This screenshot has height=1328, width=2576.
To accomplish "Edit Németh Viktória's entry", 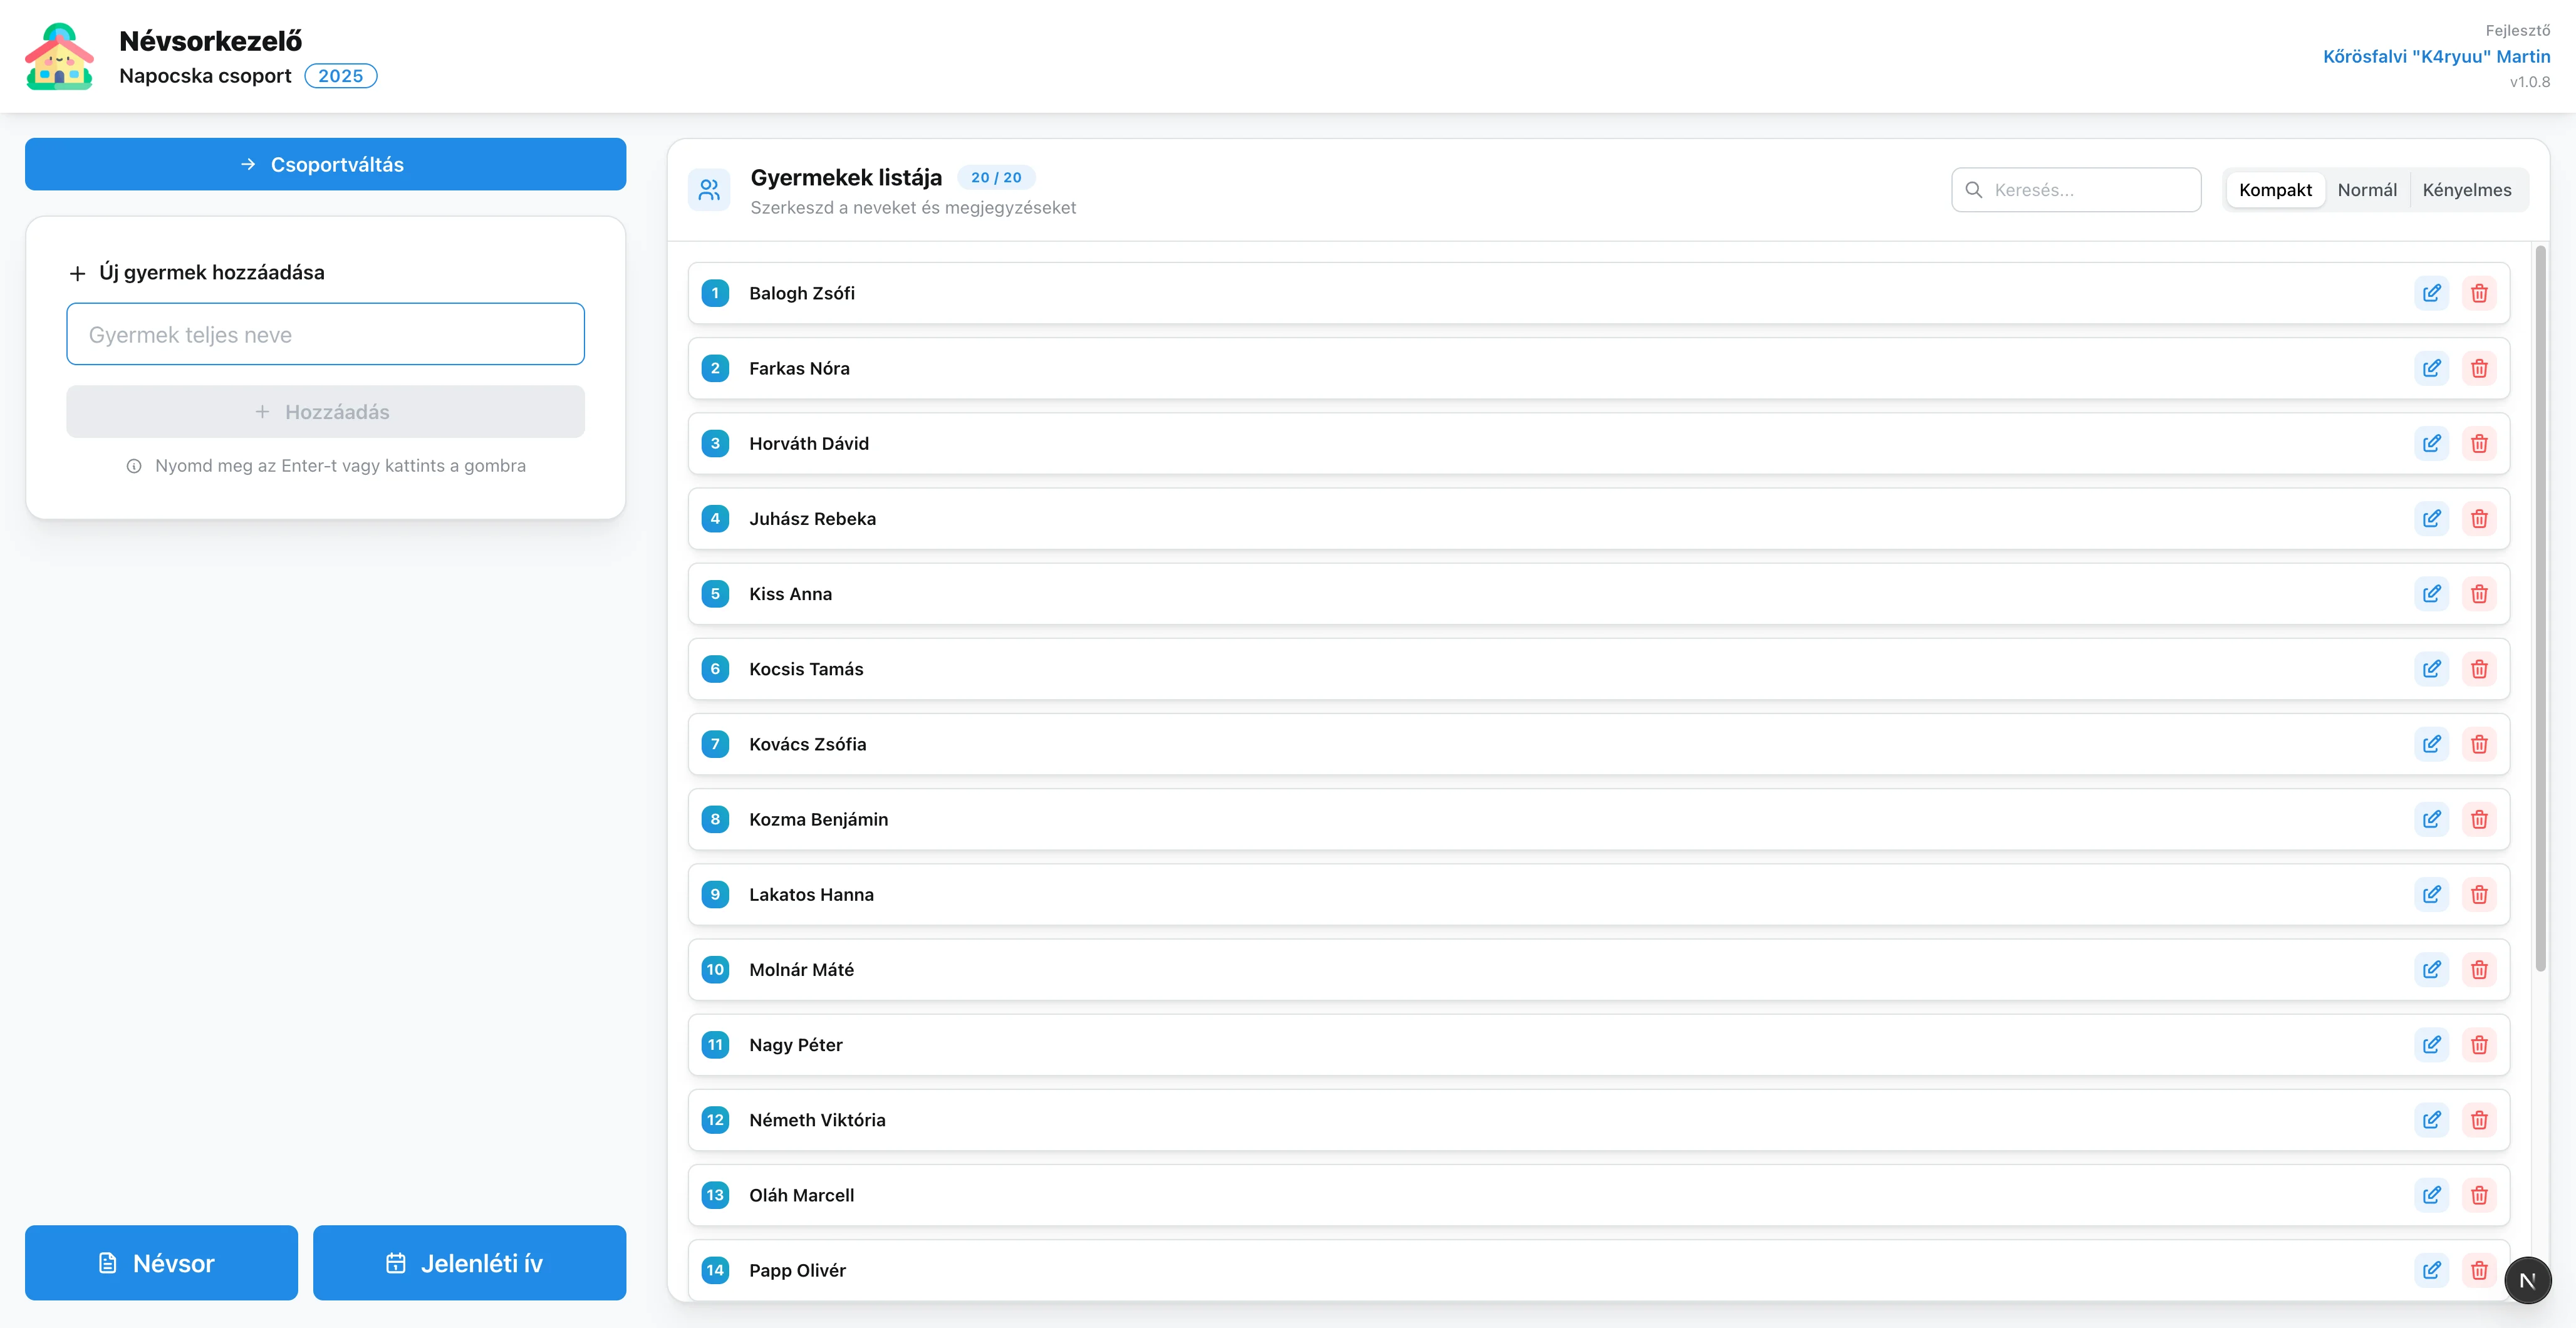I will coord(2431,1120).
